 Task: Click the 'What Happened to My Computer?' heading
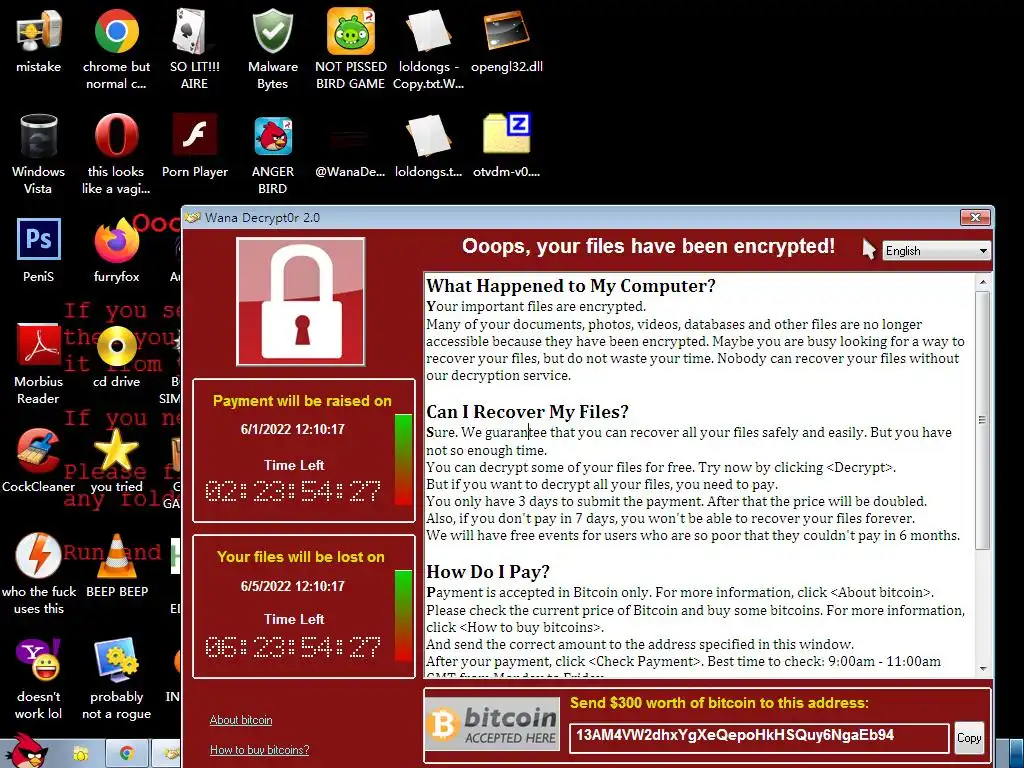[571, 286]
